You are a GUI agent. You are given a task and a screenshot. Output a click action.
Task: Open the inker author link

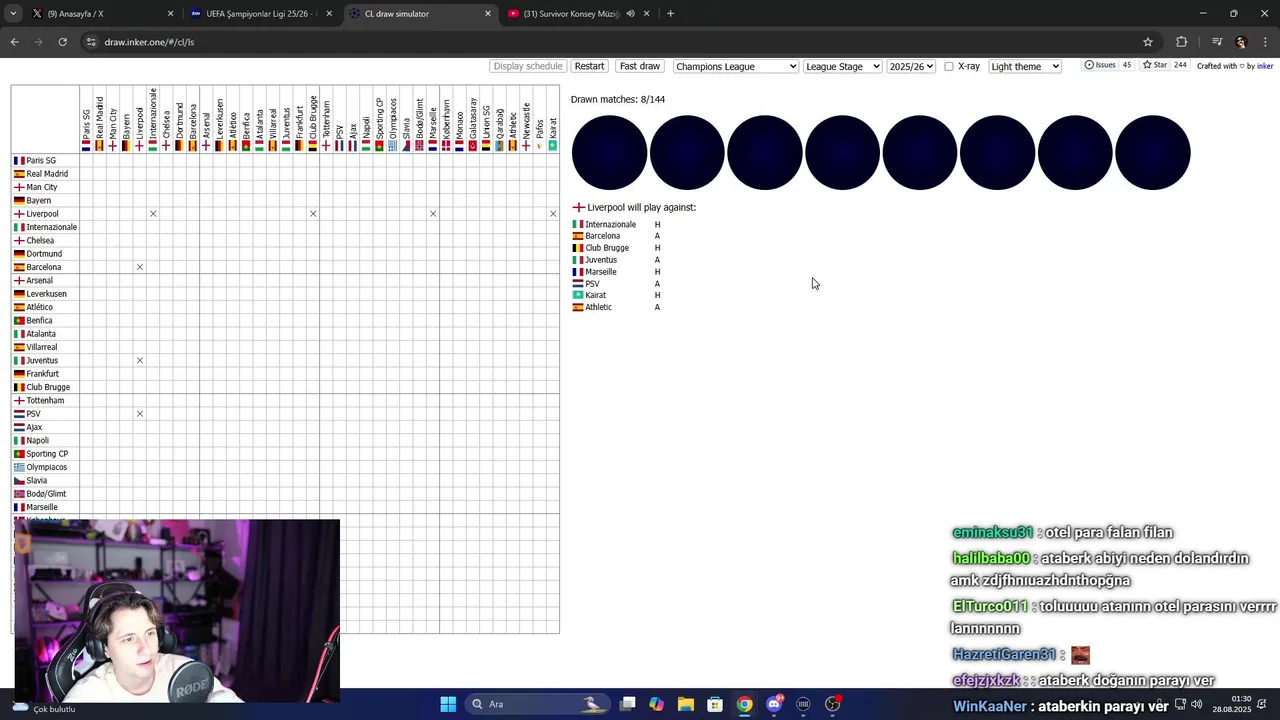1265,66
